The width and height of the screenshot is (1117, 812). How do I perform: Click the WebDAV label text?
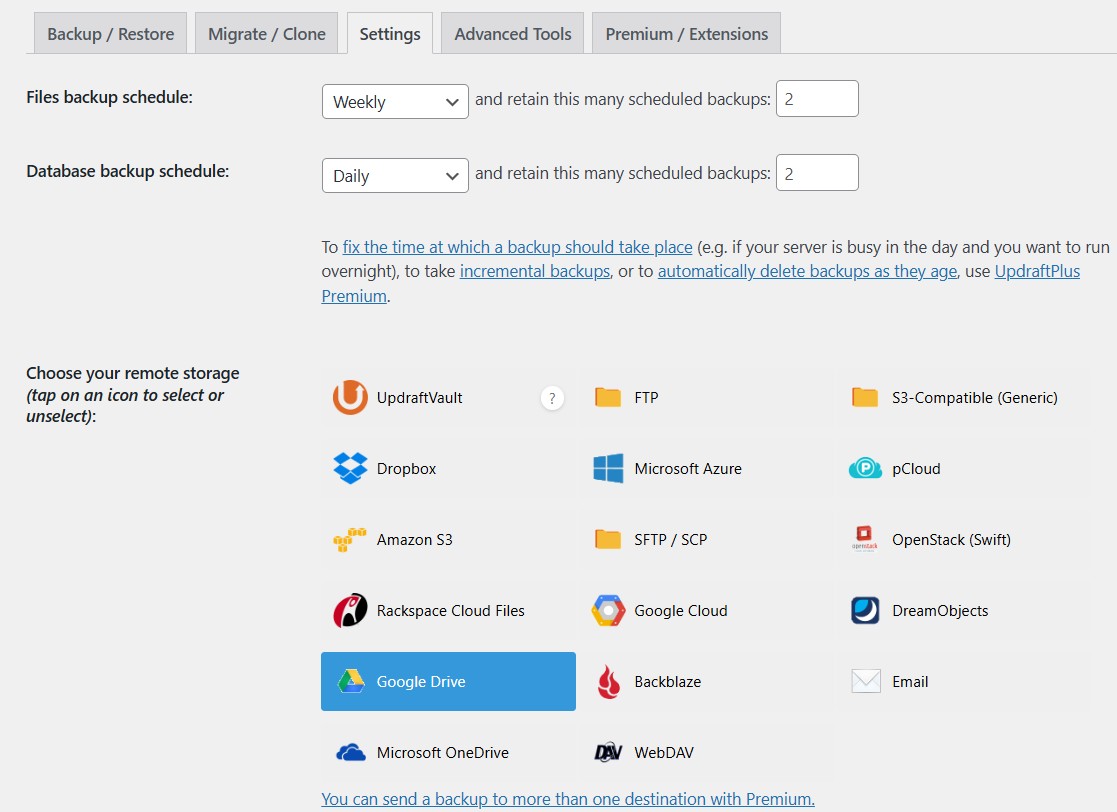click(x=664, y=752)
